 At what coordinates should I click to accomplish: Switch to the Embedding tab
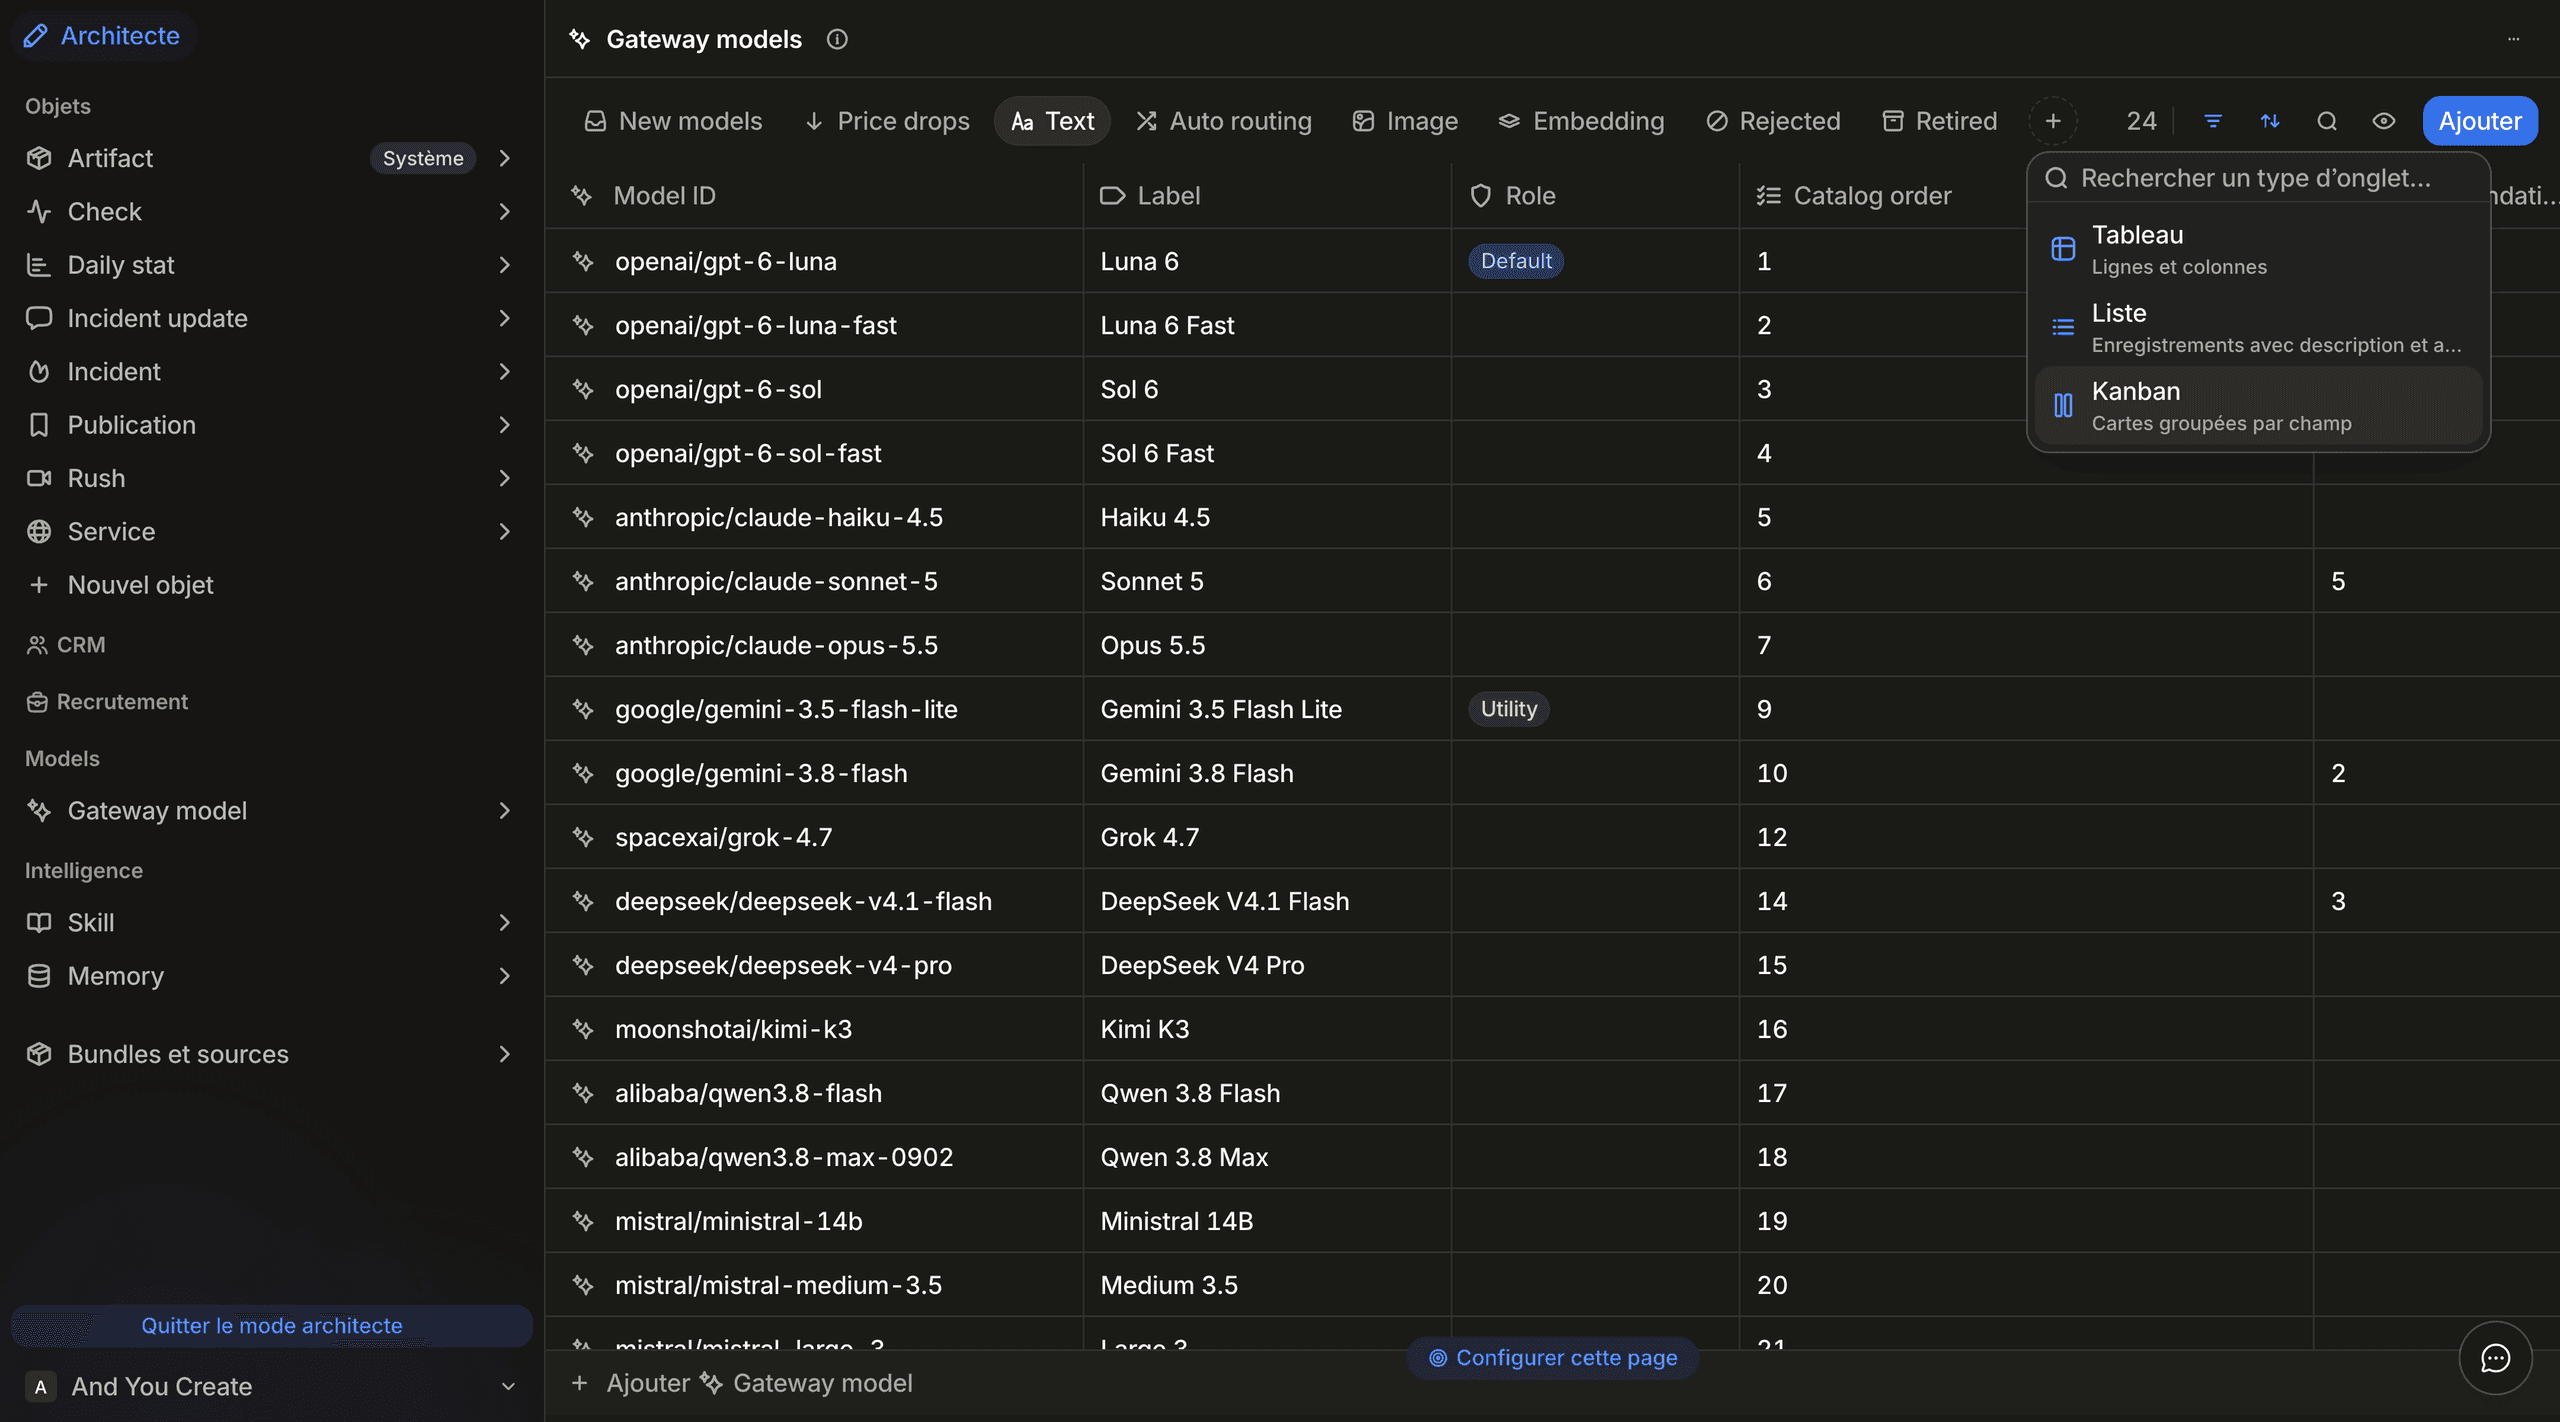pos(1581,121)
